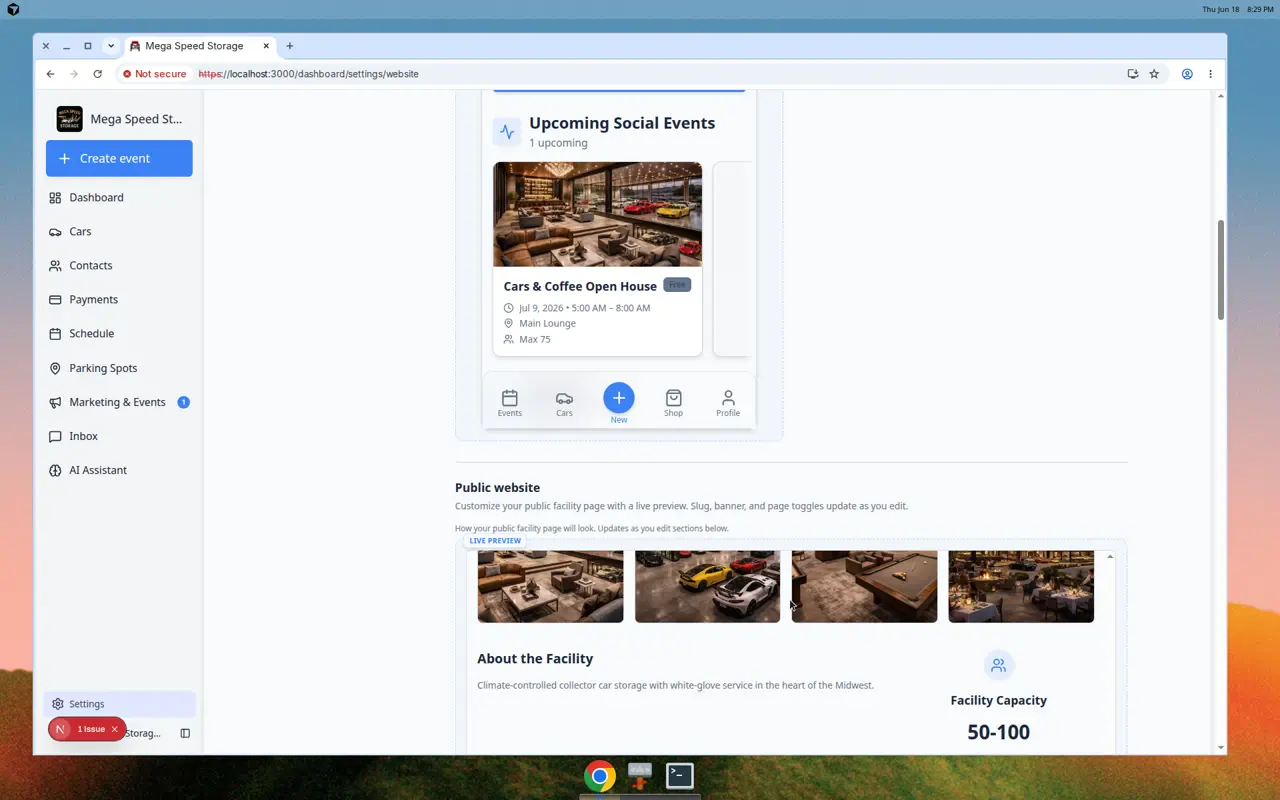1280x800 pixels.
Task: Click the Marketing & Events notification badge
Action: 183,402
